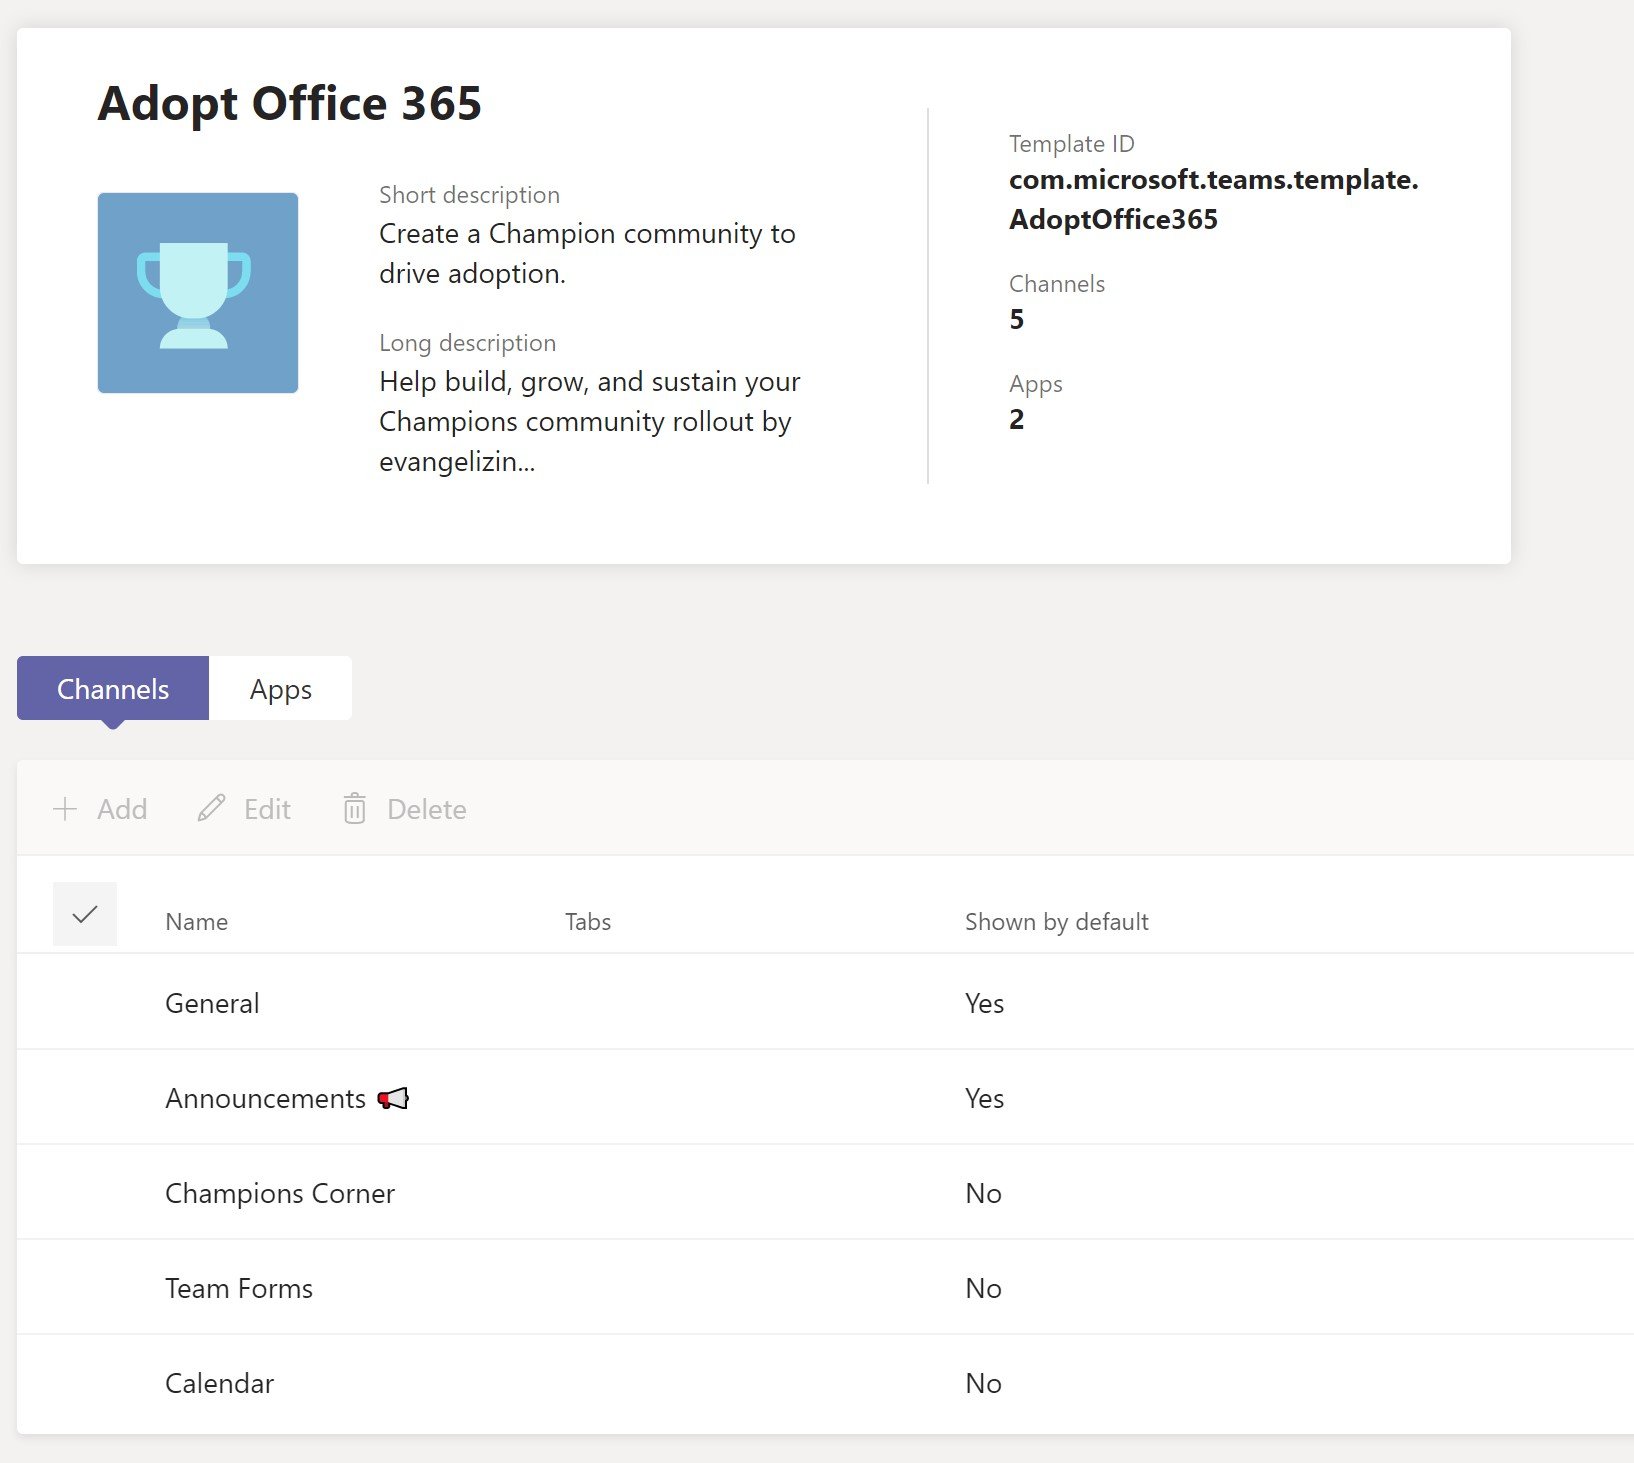Toggle the select-all checkbox
1634x1463 pixels.
[x=85, y=913]
